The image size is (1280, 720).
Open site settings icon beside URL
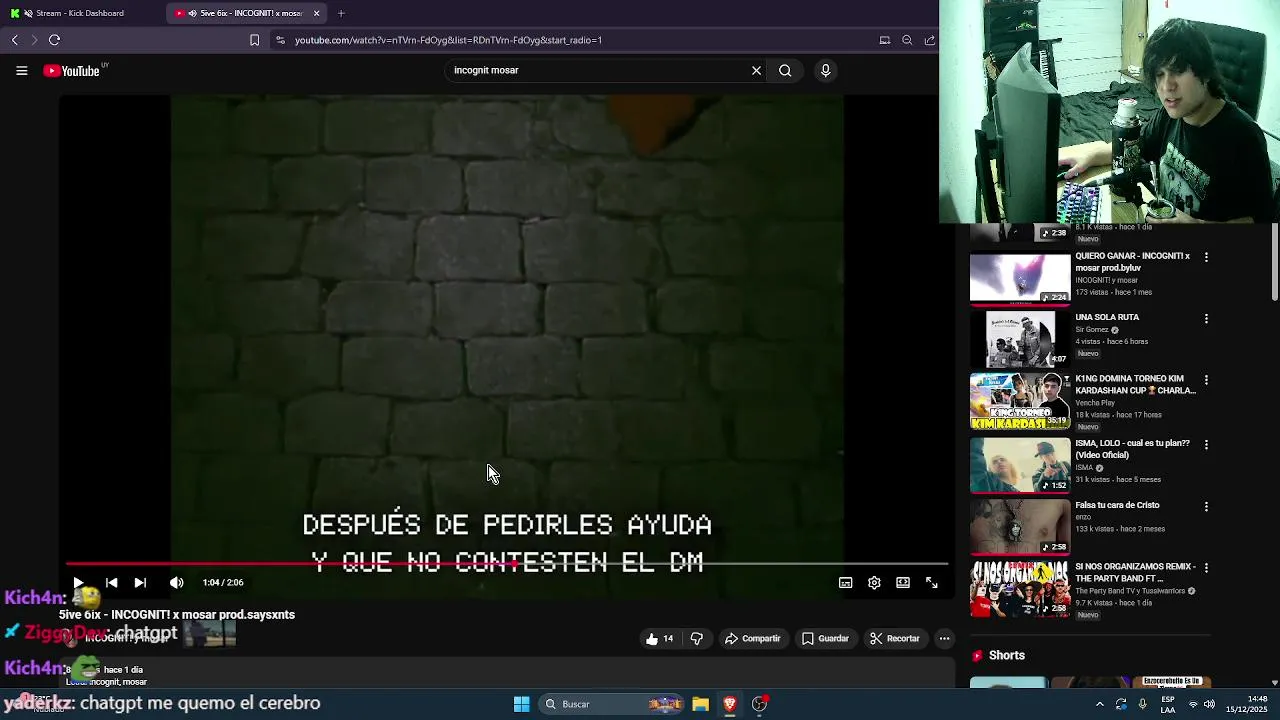[x=280, y=40]
